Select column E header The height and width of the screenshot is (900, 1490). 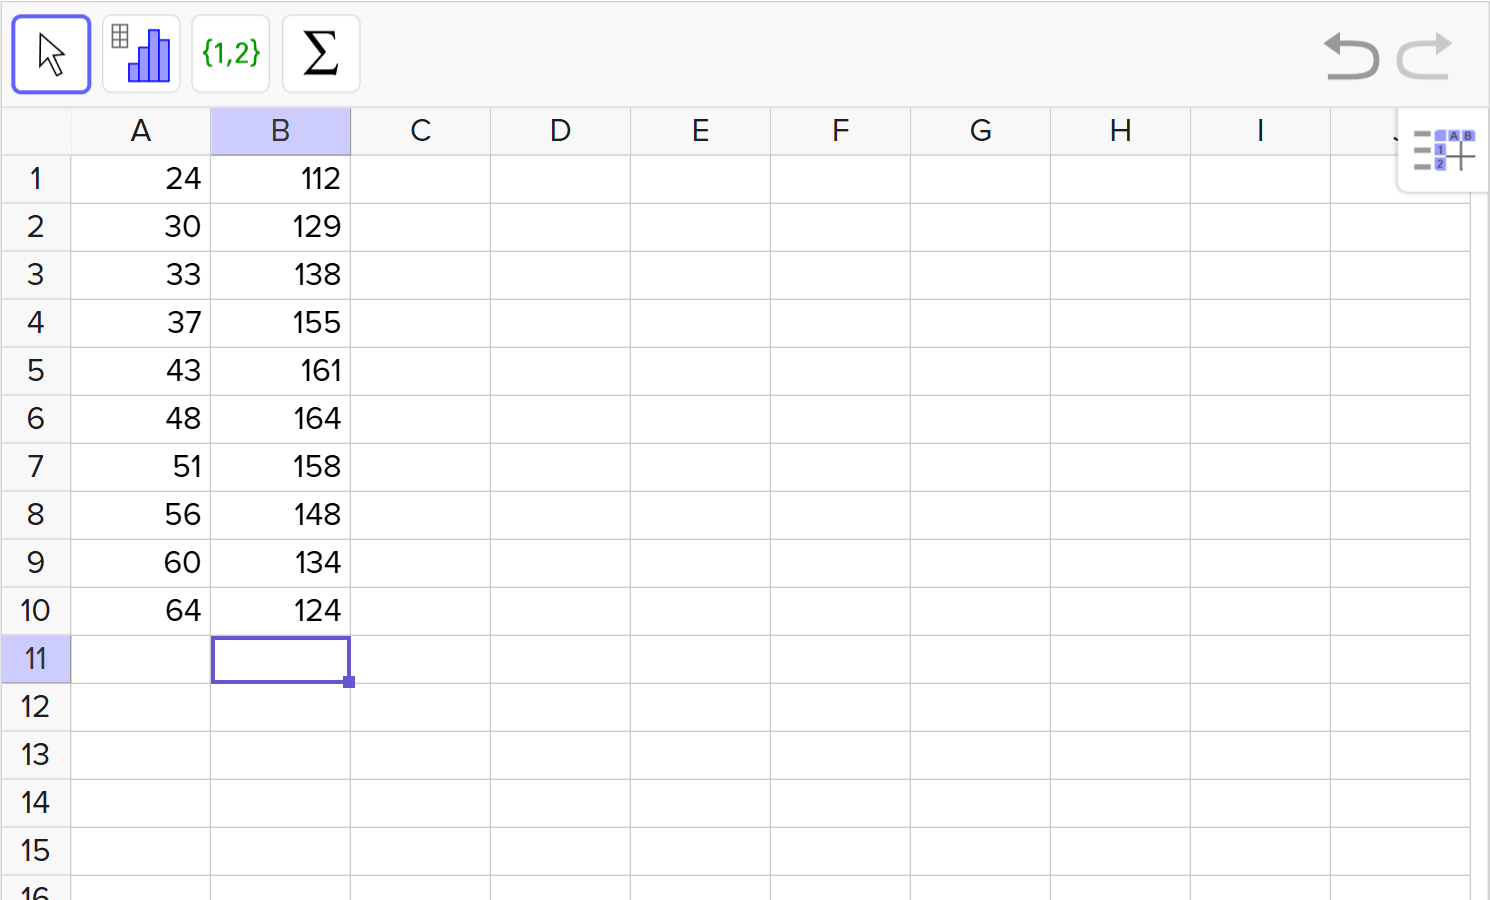click(x=701, y=131)
